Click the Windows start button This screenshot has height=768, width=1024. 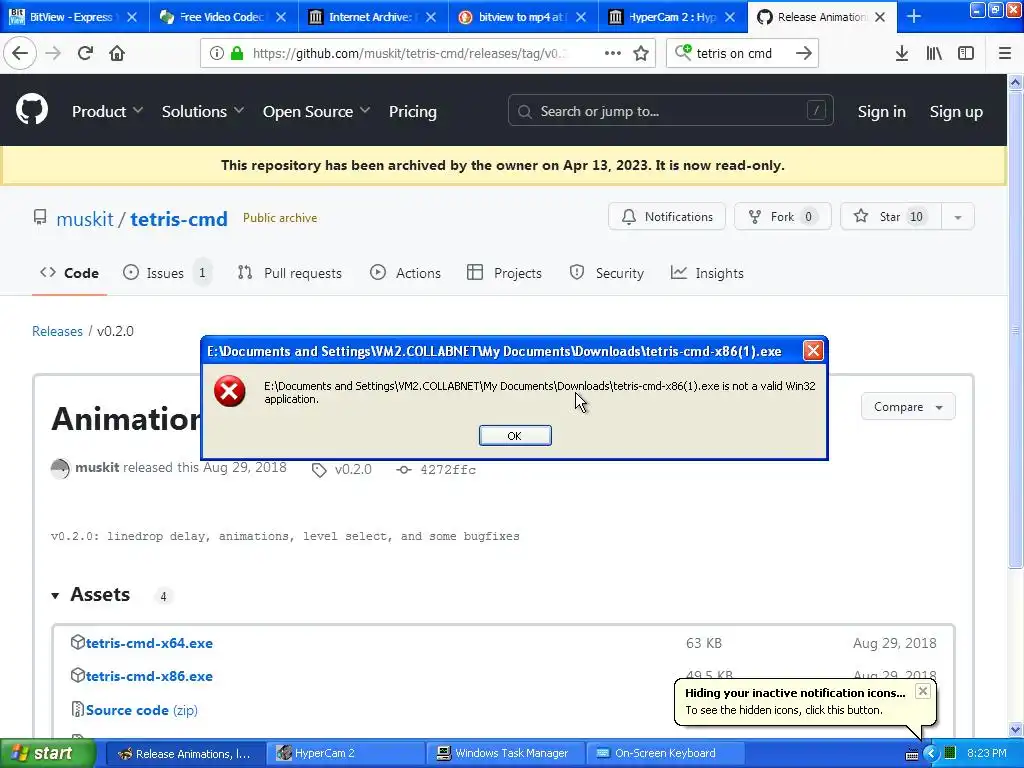(48, 753)
